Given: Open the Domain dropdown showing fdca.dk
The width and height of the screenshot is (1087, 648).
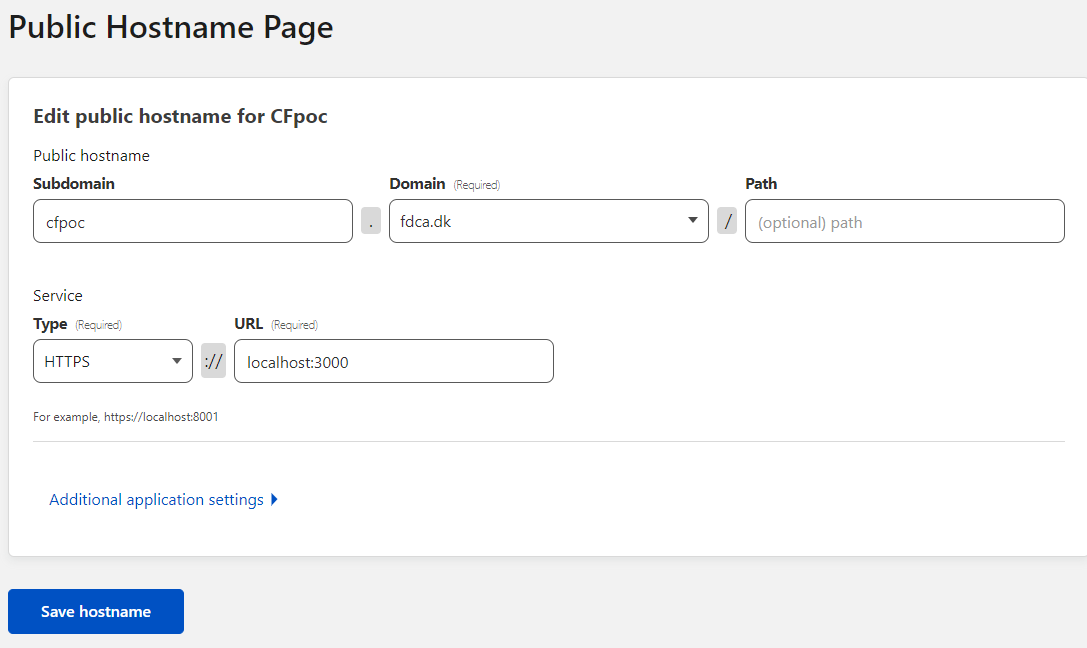Looking at the screenshot, I should tap(548, 221).
